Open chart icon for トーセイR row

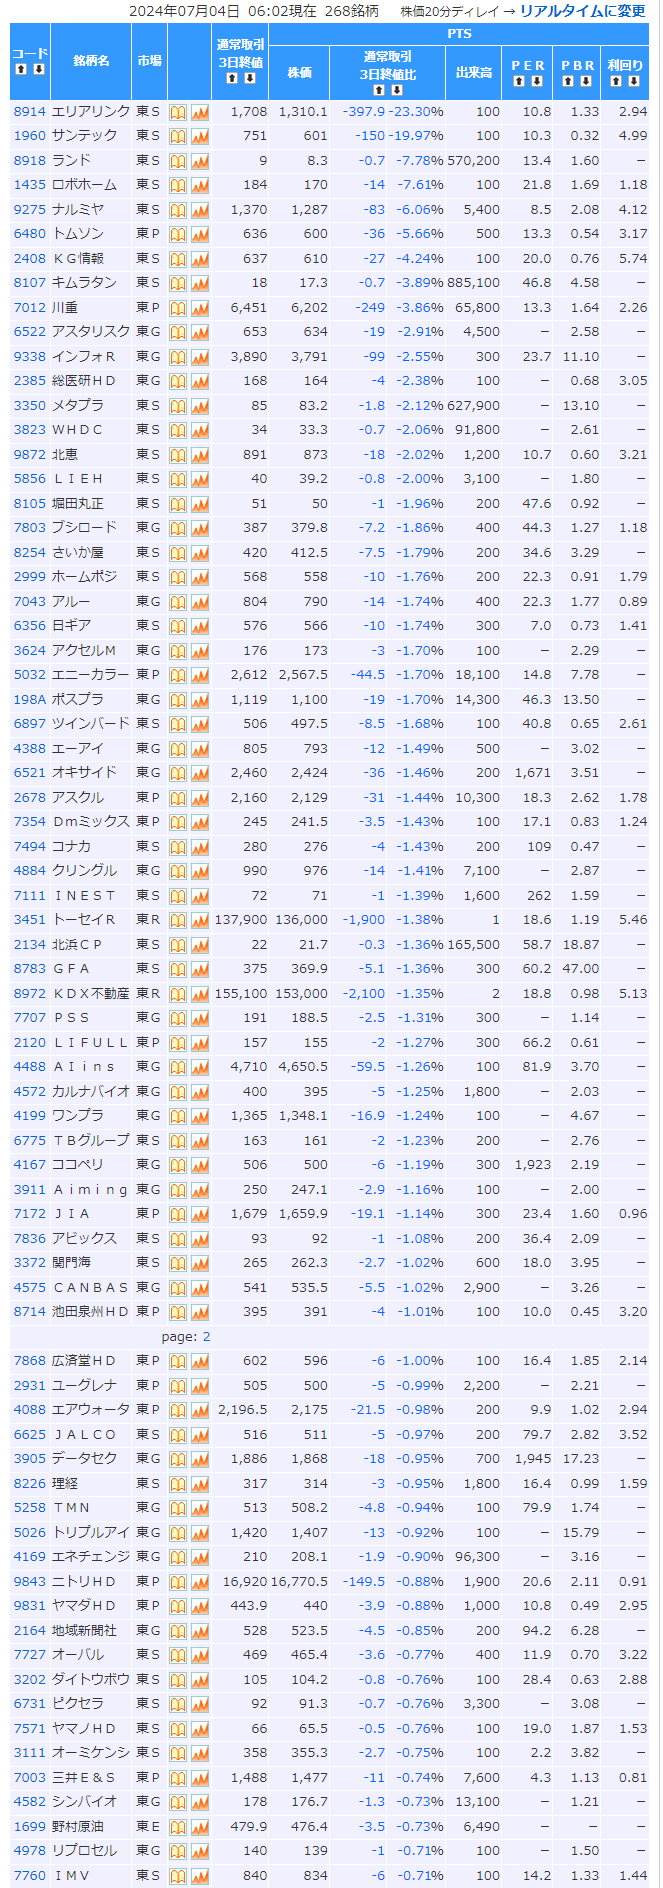[x=200, y=920]
